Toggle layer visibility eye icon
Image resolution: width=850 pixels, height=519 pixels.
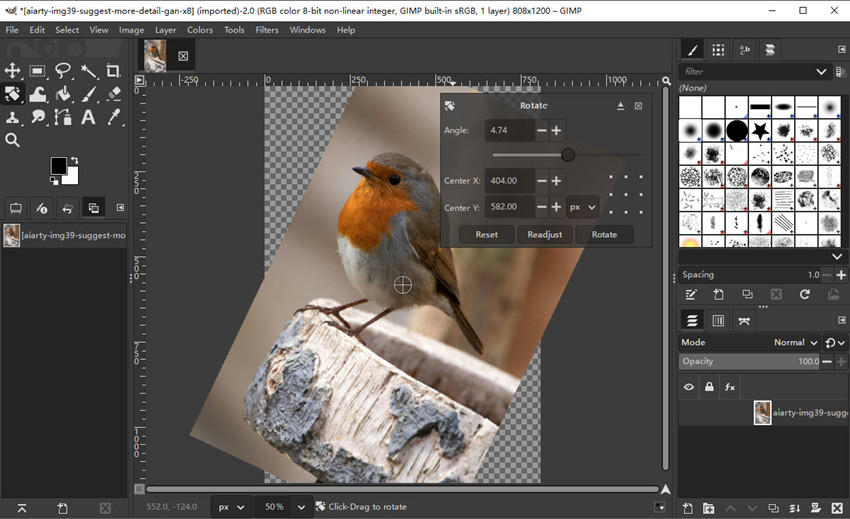688,387
